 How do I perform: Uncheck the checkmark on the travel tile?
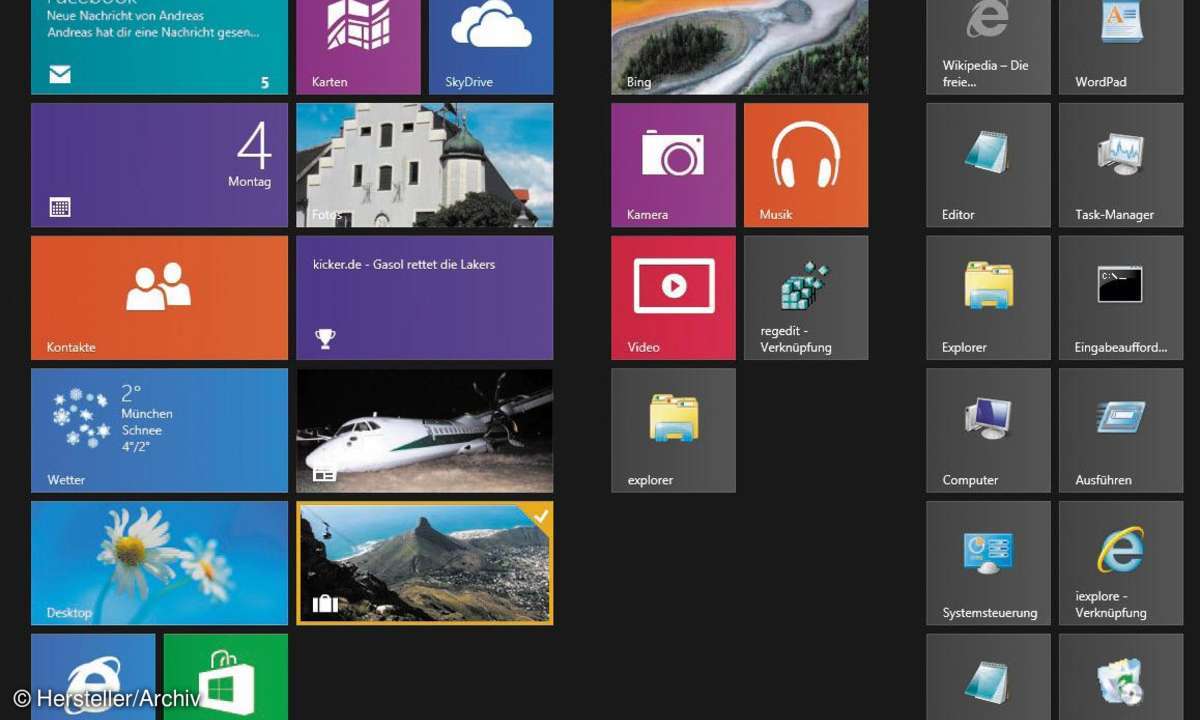tap(541, 516)
